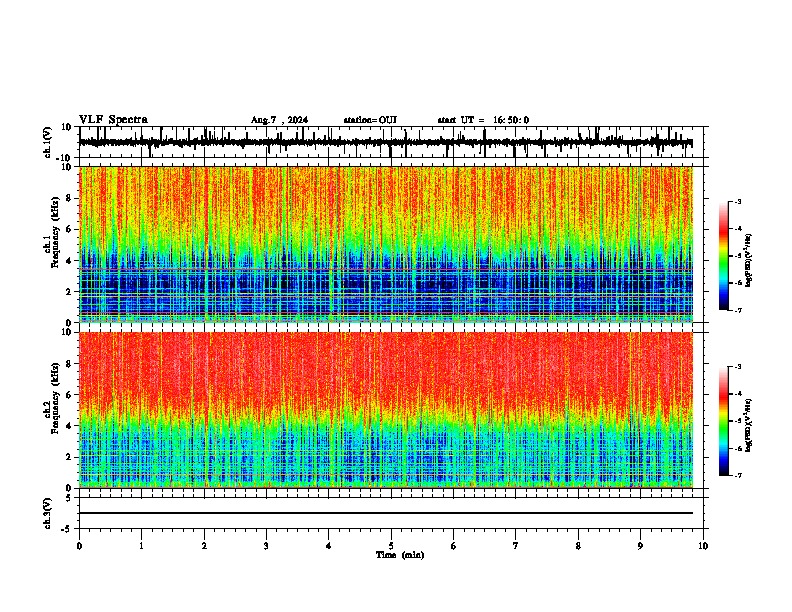Click the '-3' value on ch.1 color scale
Image resolution: width=792 pixels, height=612 pixels.
[x=737, y=202]
